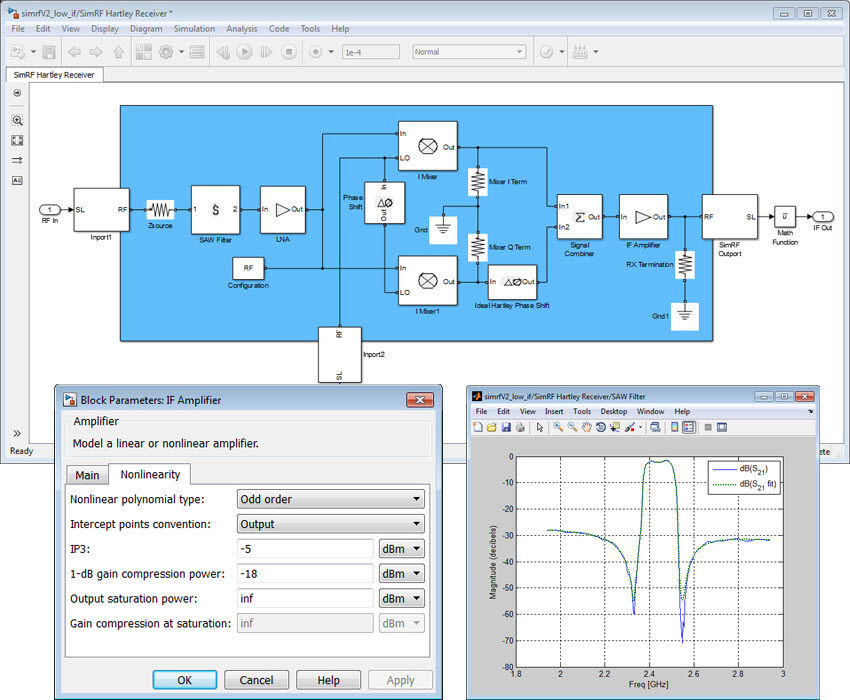Screen dimensions: 850x700
Task: Click Open File icon in SAW Filter window
Action: [492, 427]
